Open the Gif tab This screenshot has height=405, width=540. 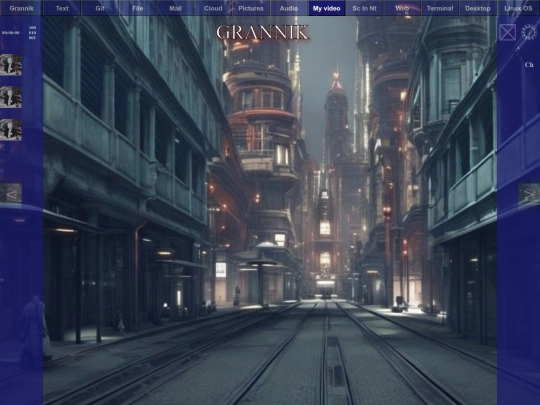tap(100, 8)
